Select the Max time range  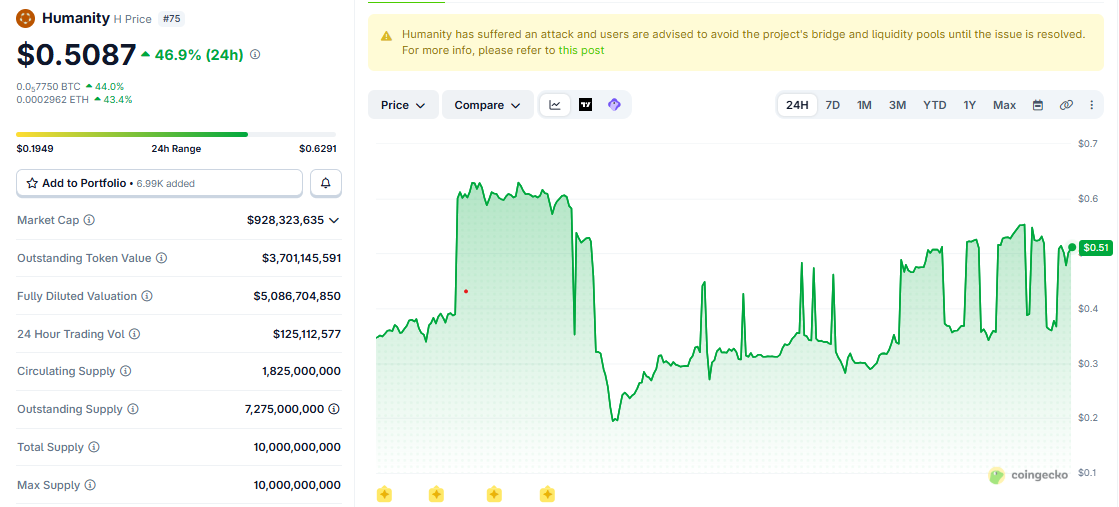1004,105
